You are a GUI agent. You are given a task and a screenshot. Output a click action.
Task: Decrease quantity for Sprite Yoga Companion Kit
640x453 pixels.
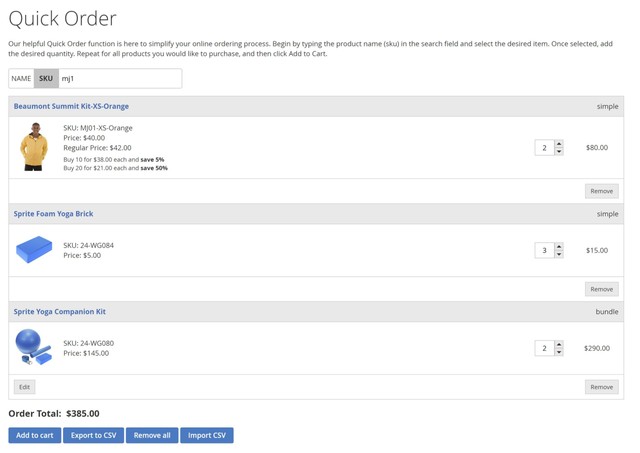[x=559, y=352]
